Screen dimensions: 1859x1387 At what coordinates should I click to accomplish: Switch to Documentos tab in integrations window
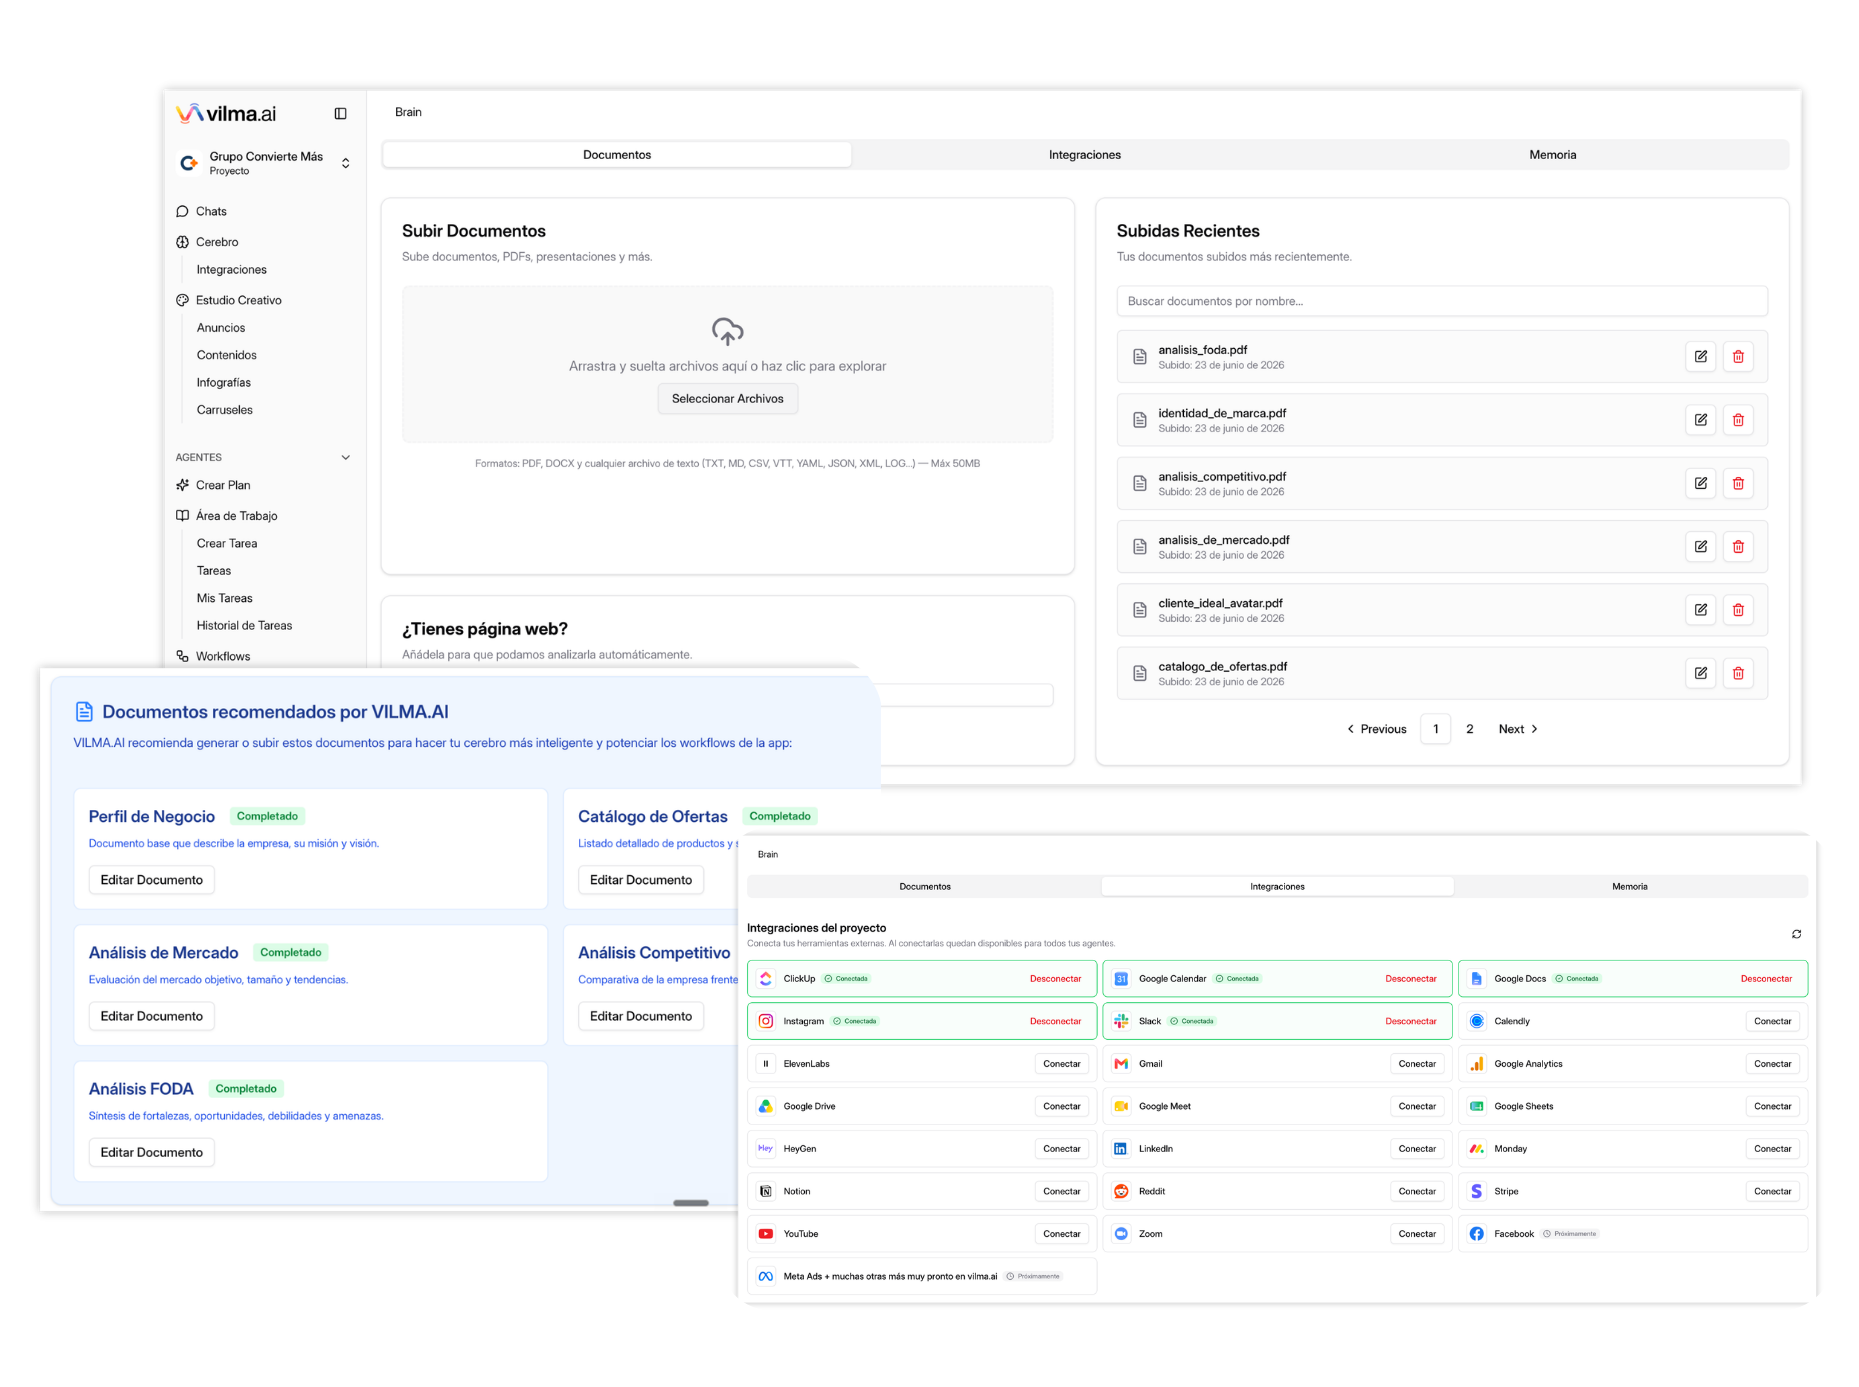click(x=925, y=887)
